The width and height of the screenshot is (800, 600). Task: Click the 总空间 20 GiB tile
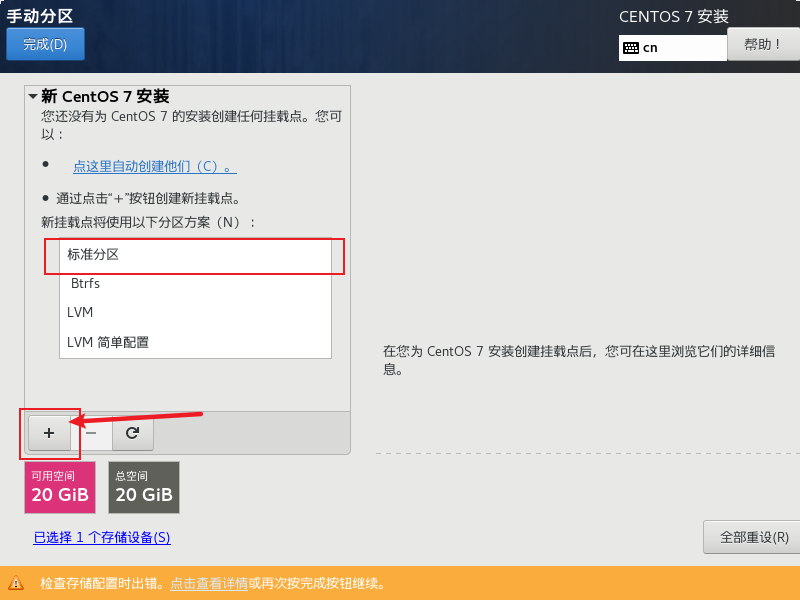[x=144, y=487]
